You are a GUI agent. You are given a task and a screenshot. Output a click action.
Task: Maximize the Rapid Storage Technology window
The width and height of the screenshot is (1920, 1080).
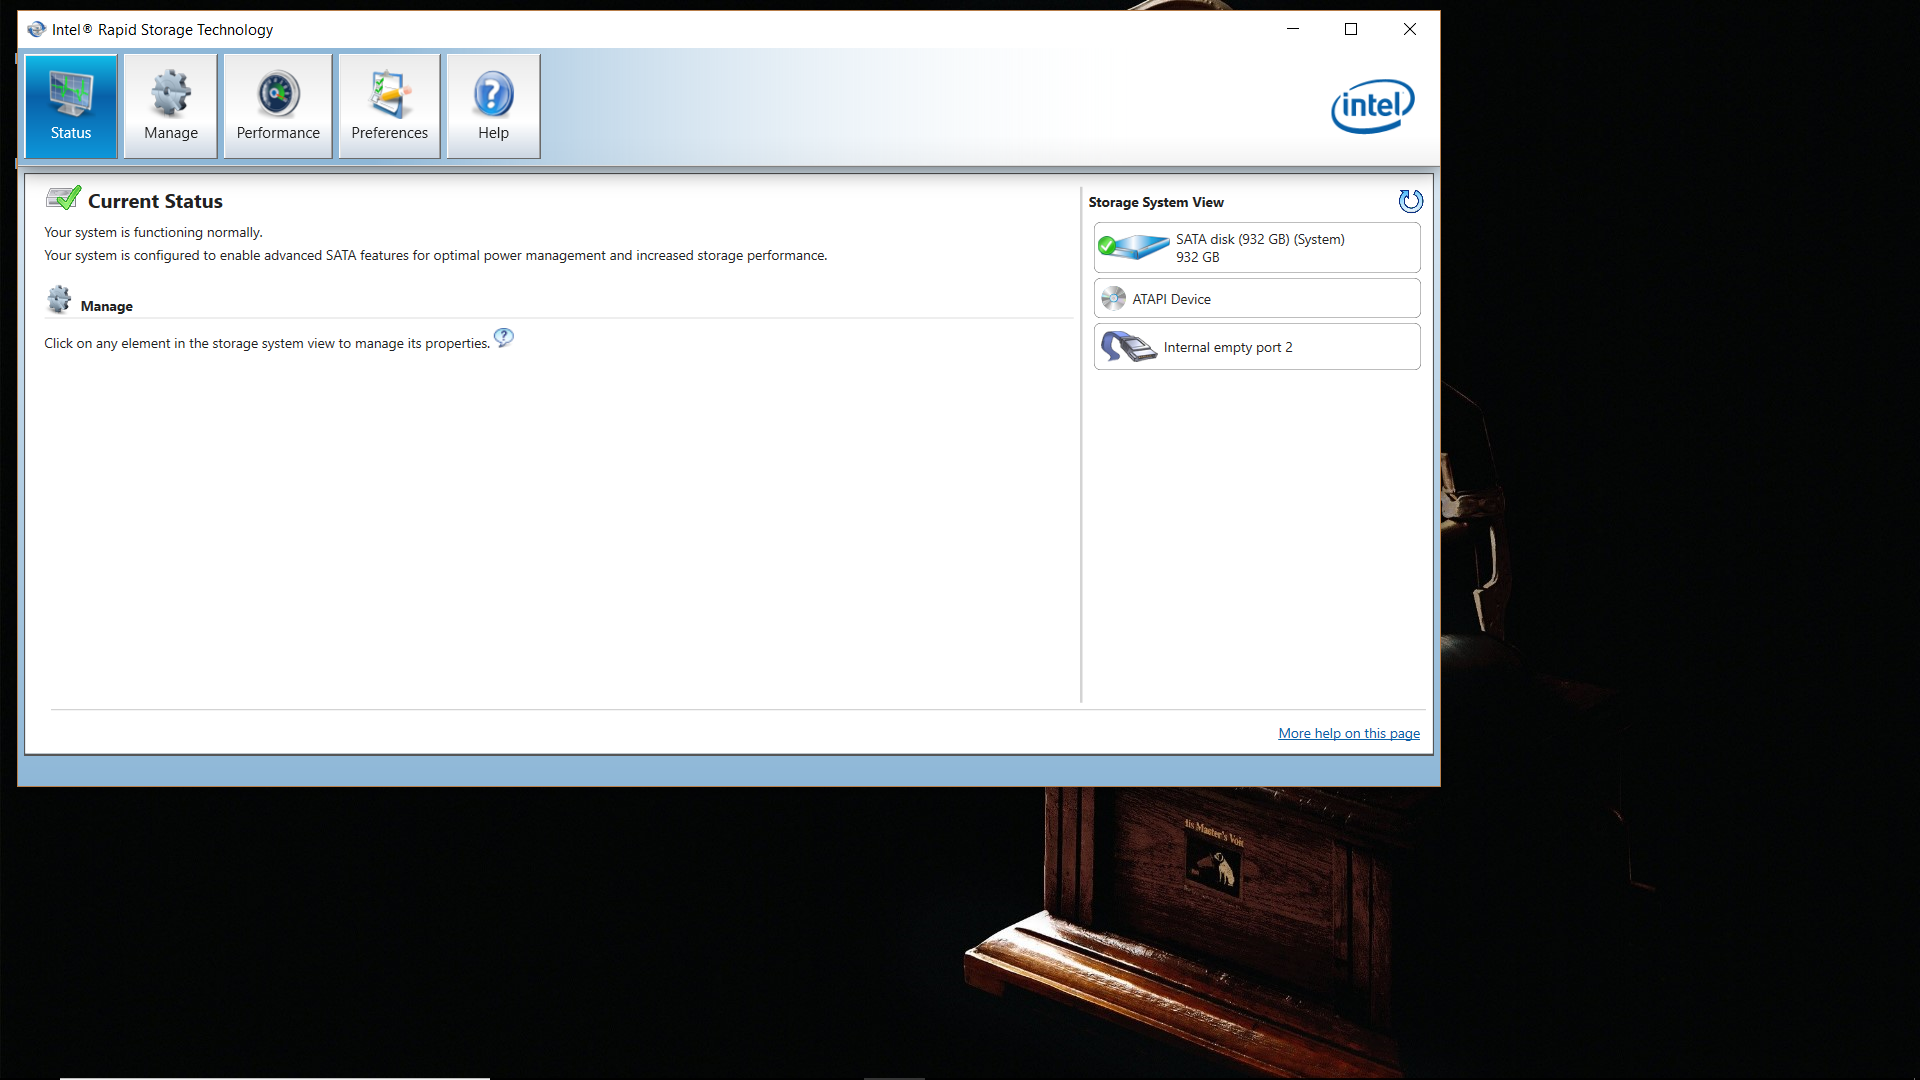1351,29
